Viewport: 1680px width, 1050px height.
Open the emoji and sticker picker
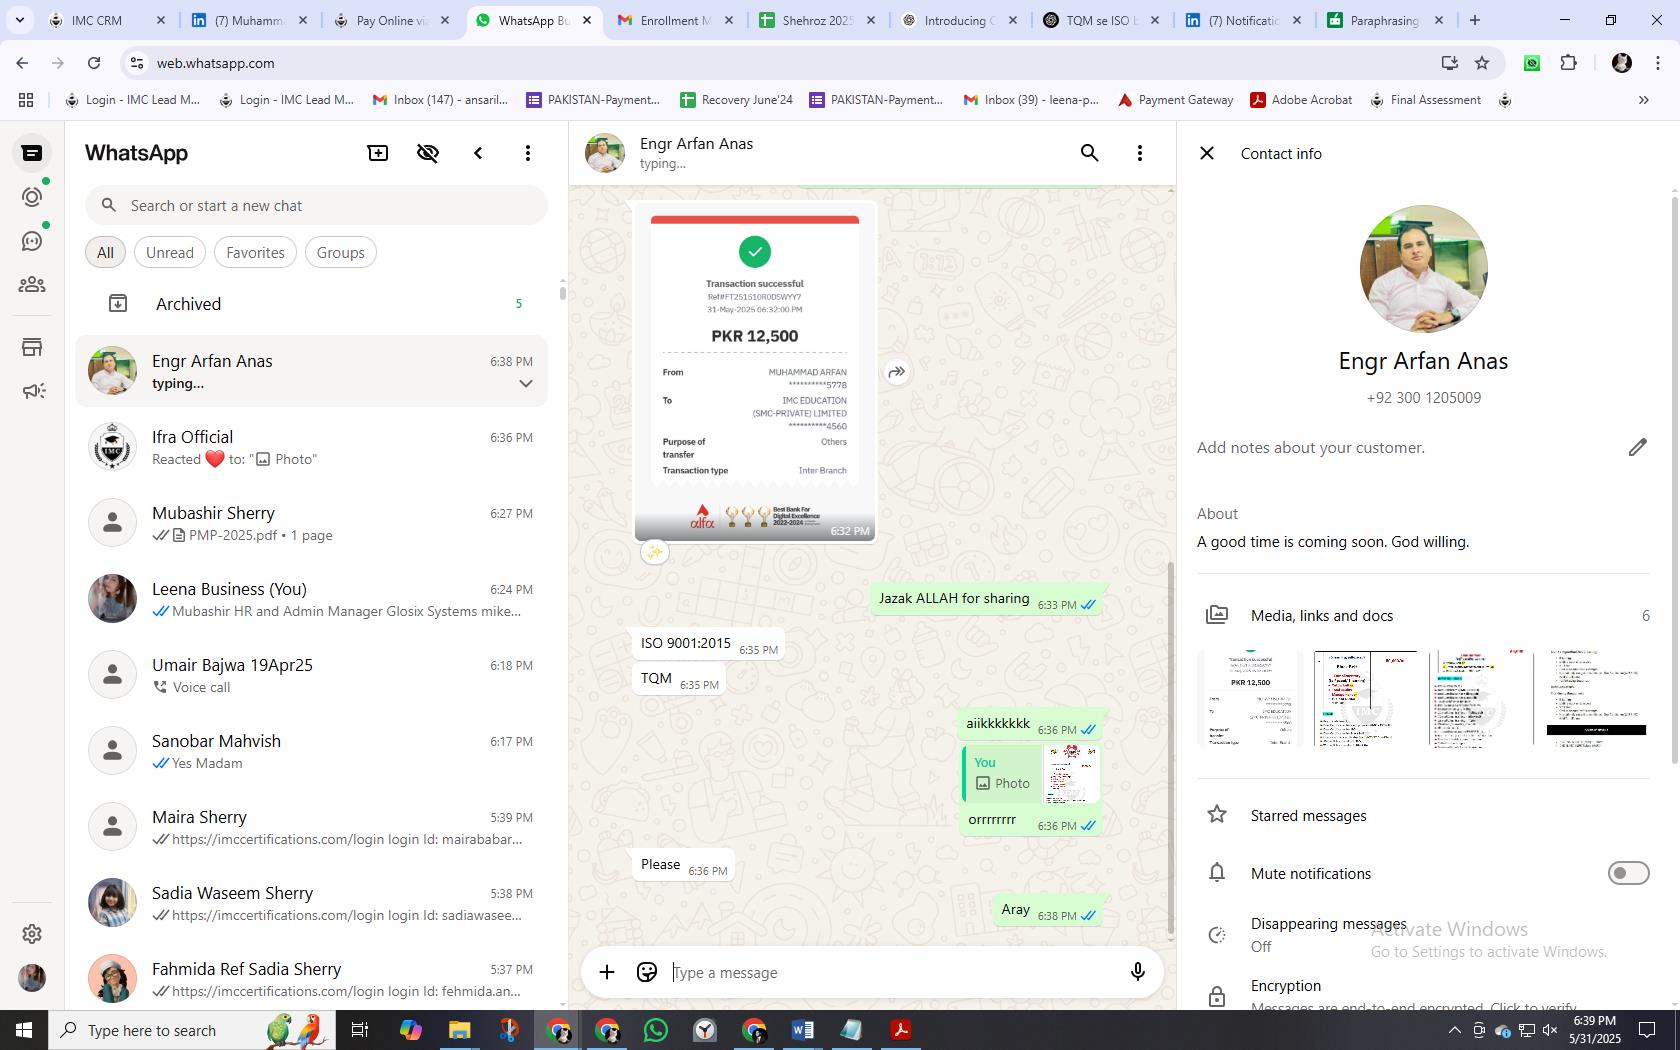(x=647, y=972)
